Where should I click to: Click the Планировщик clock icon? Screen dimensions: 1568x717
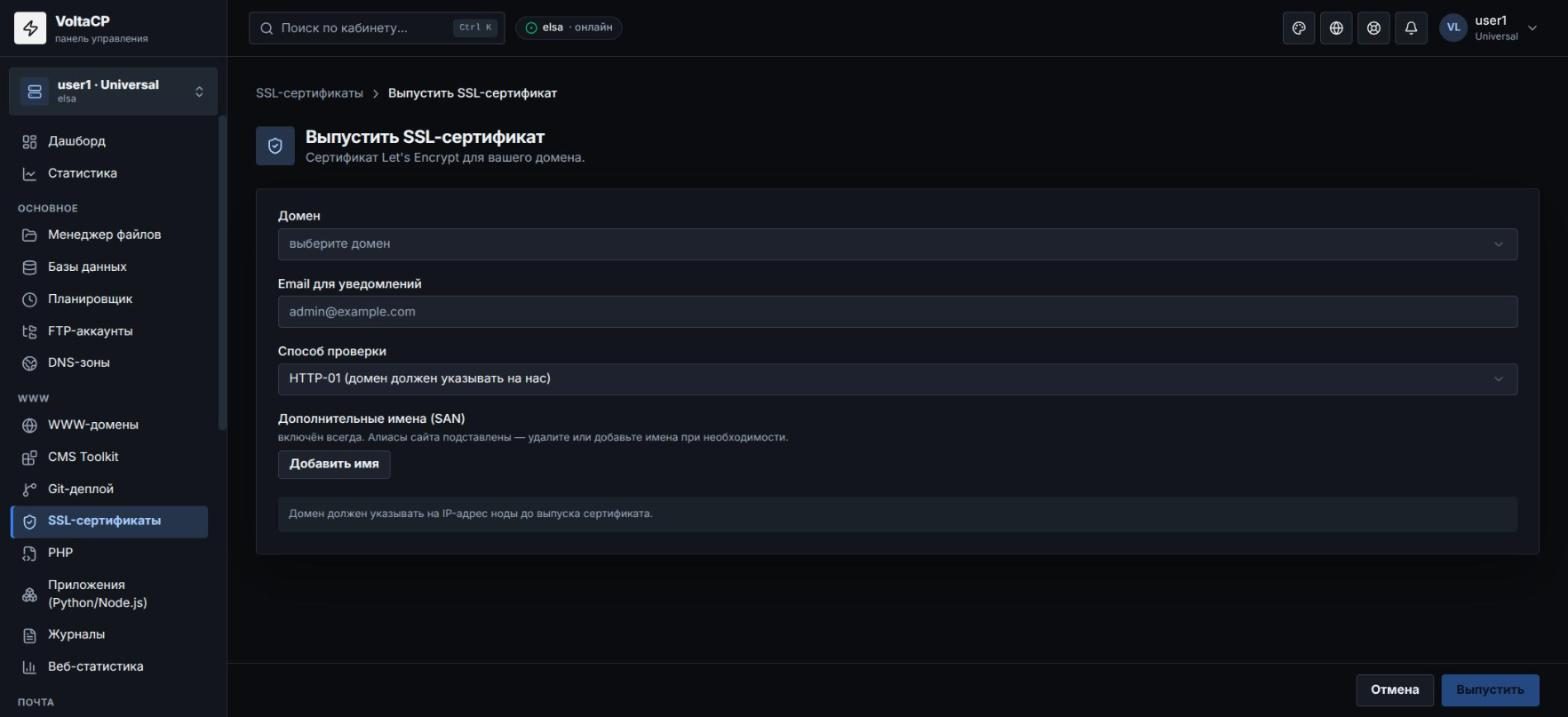pyautogui.click(x=30, y=299)
